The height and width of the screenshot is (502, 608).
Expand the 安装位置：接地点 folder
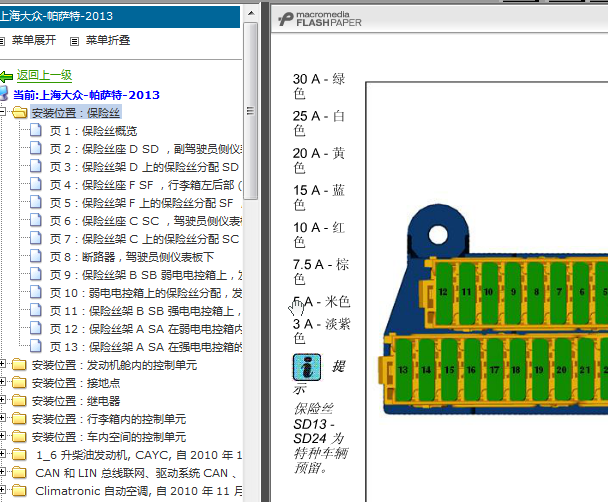[x=2, y=382]
